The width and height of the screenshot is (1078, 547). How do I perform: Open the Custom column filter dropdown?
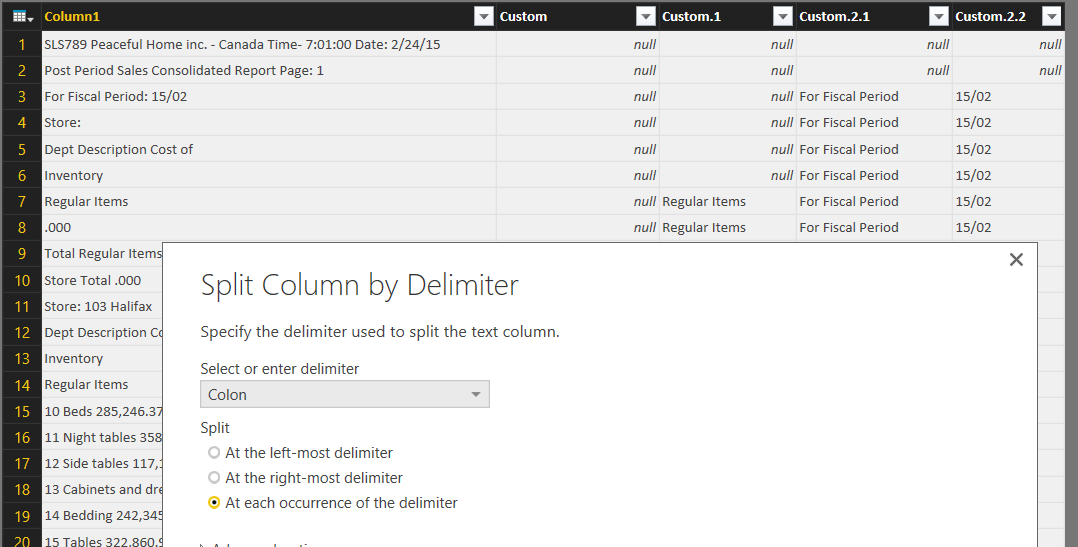tap(646, 16)
